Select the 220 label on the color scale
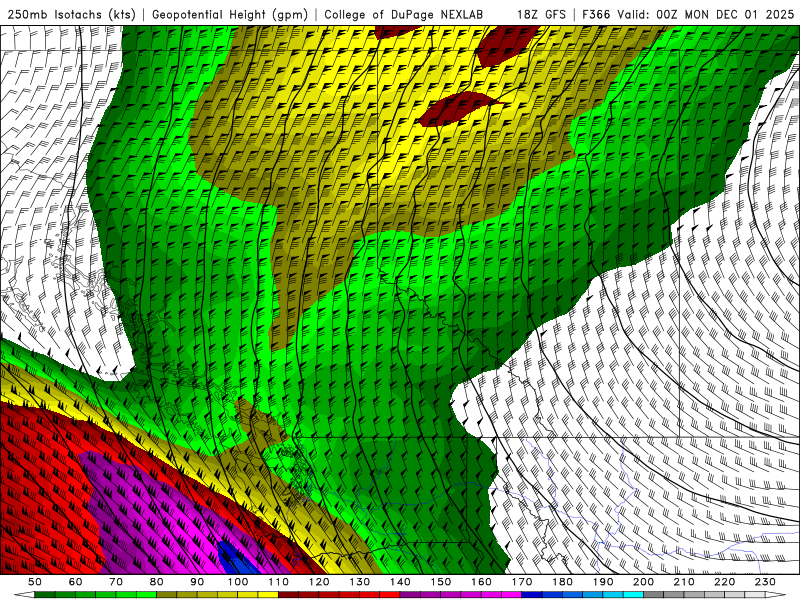The width and height of the screenshot is (800, 600). pyautogui.click(x=724, y=582)
